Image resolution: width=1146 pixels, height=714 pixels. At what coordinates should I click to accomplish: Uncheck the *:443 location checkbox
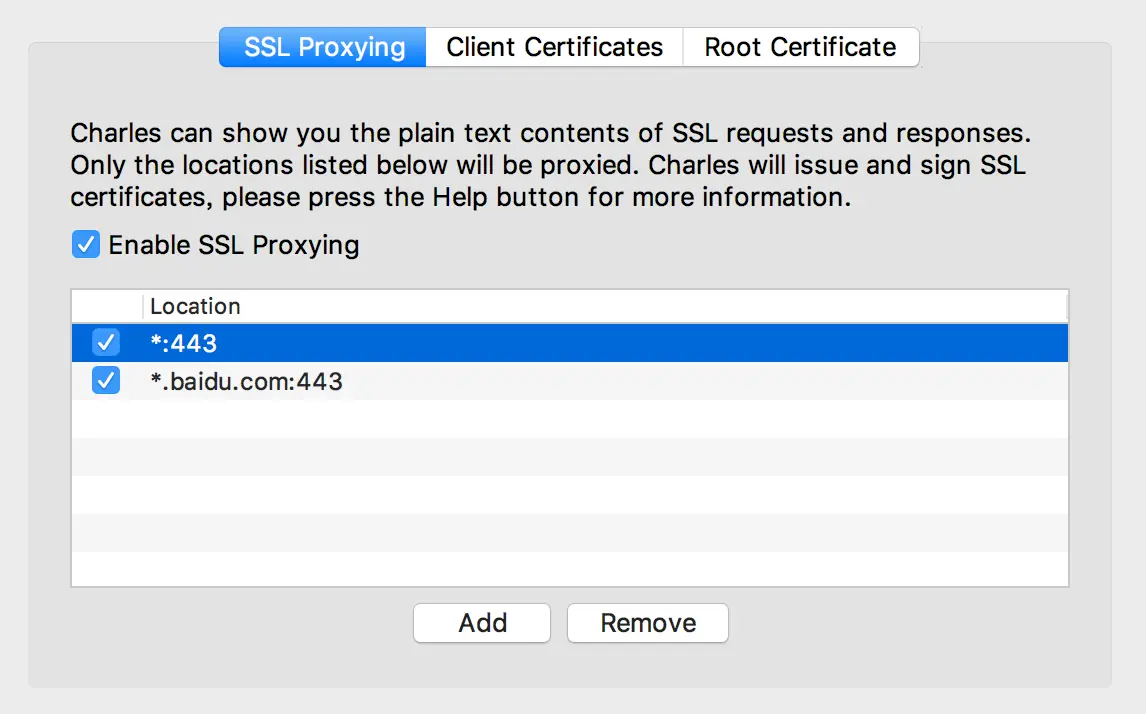pyautogui.click(x=106, y=342)
